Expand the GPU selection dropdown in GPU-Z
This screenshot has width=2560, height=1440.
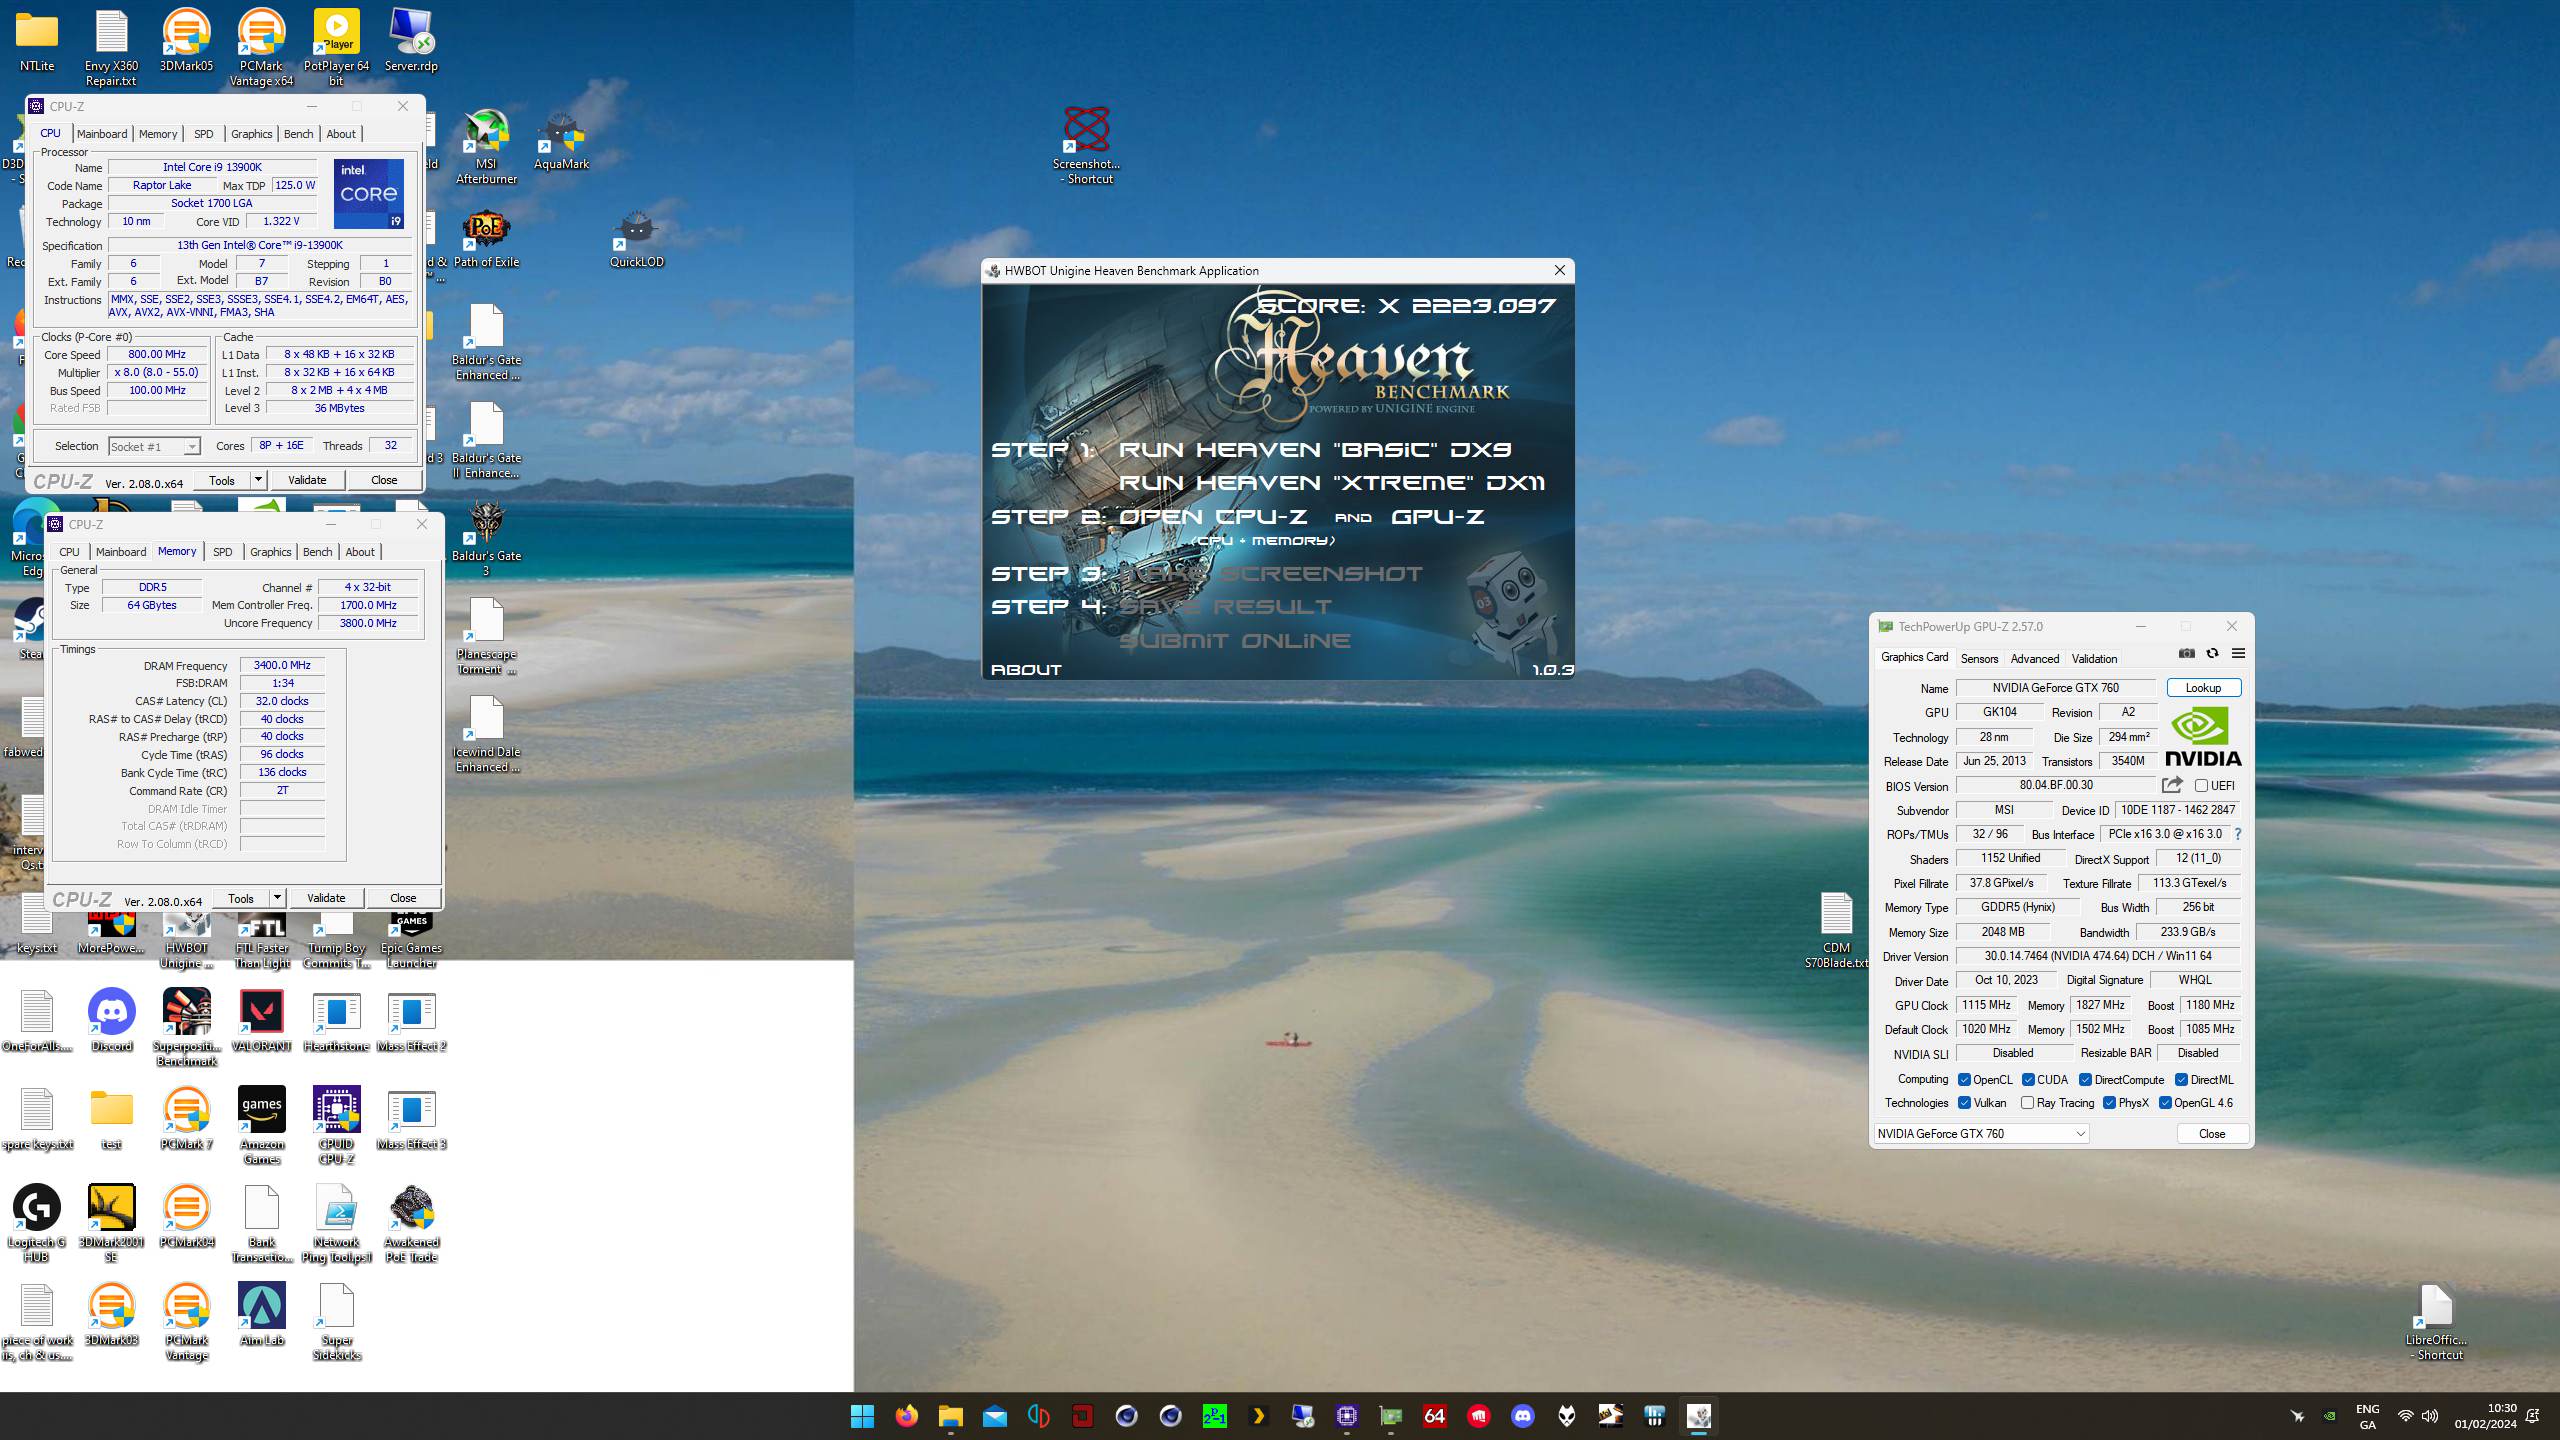(x=1981, y=1134)
